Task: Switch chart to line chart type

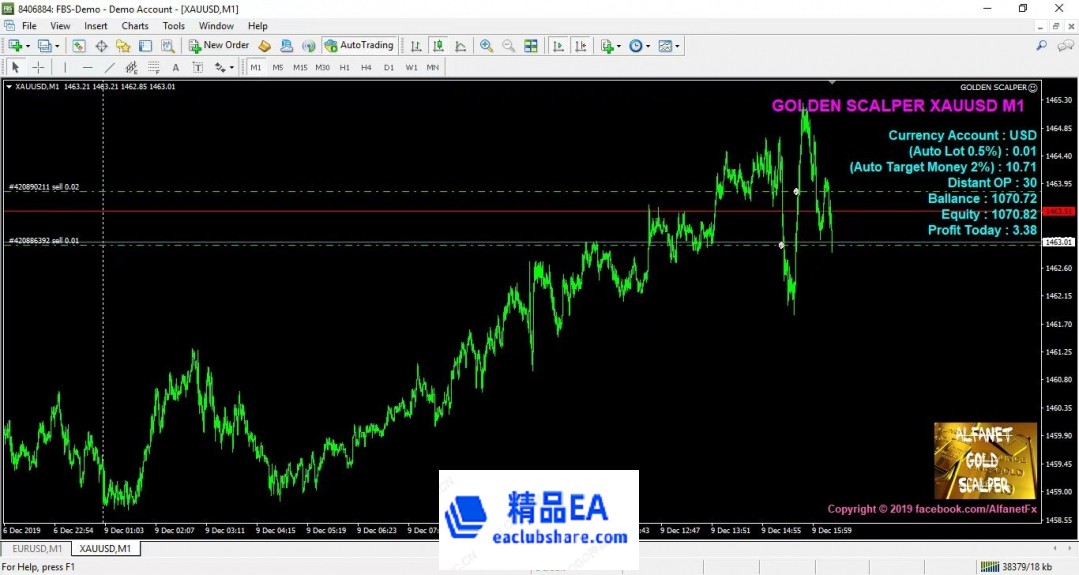Action: (460, 46)
